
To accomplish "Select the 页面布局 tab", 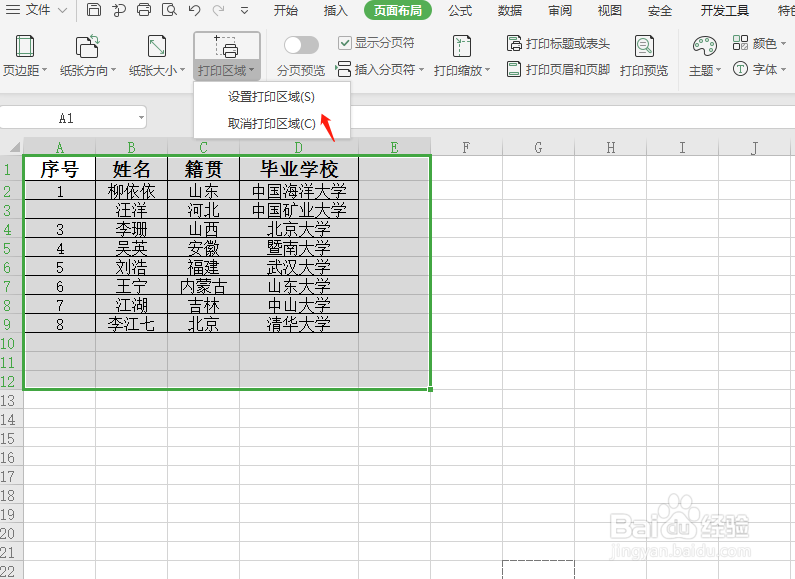I will pos(398,10).
